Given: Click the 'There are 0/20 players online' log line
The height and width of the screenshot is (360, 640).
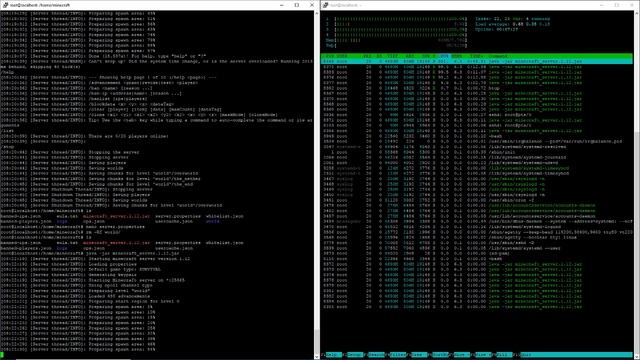Looking at the screenshot, I should tap(84, 136).
